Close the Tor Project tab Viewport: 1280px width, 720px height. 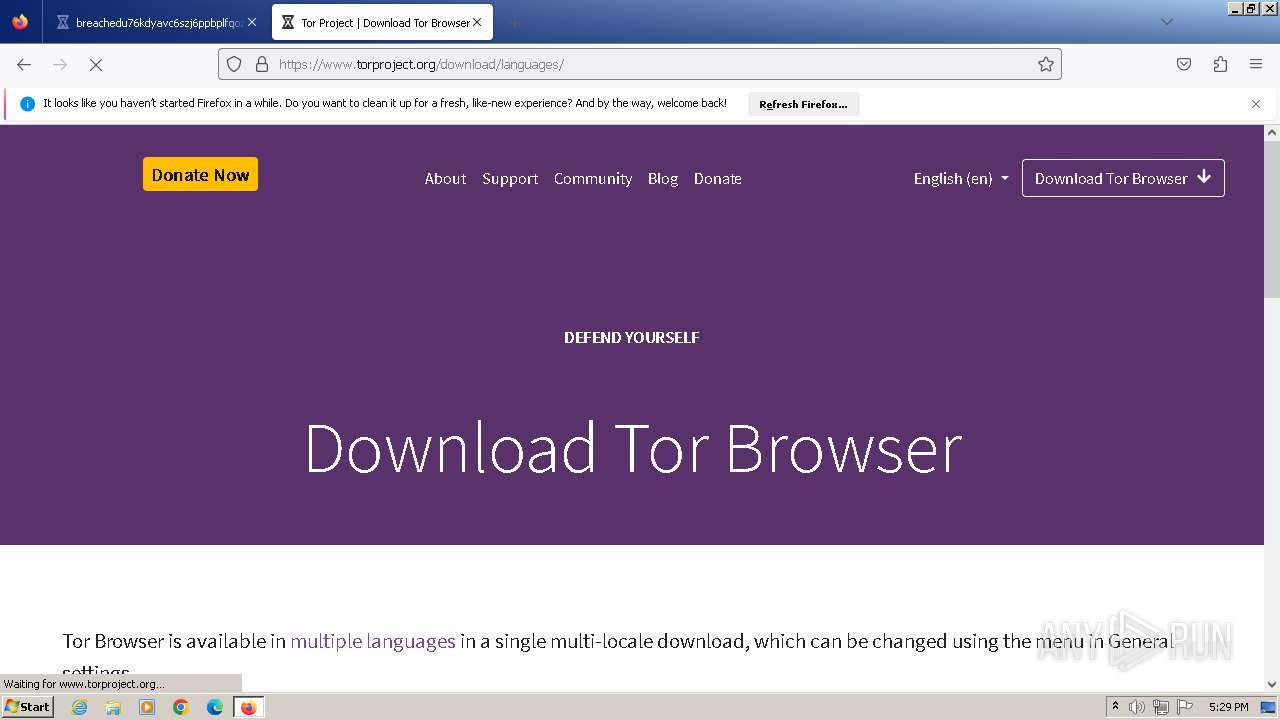(477, 22)
